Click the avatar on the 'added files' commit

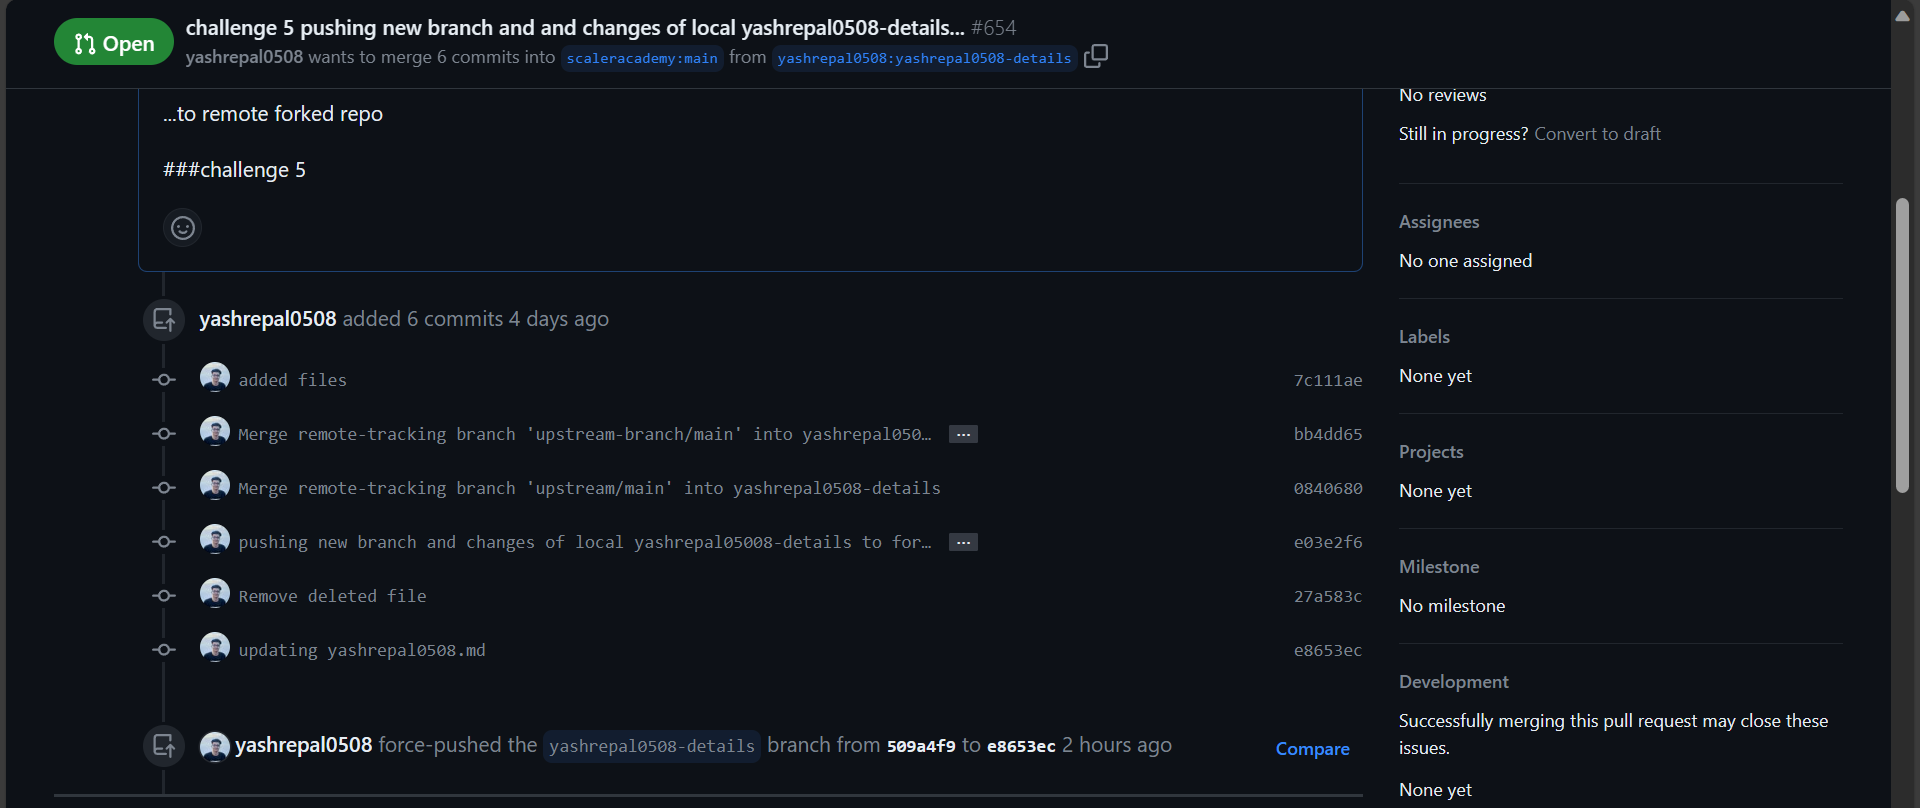214,377
